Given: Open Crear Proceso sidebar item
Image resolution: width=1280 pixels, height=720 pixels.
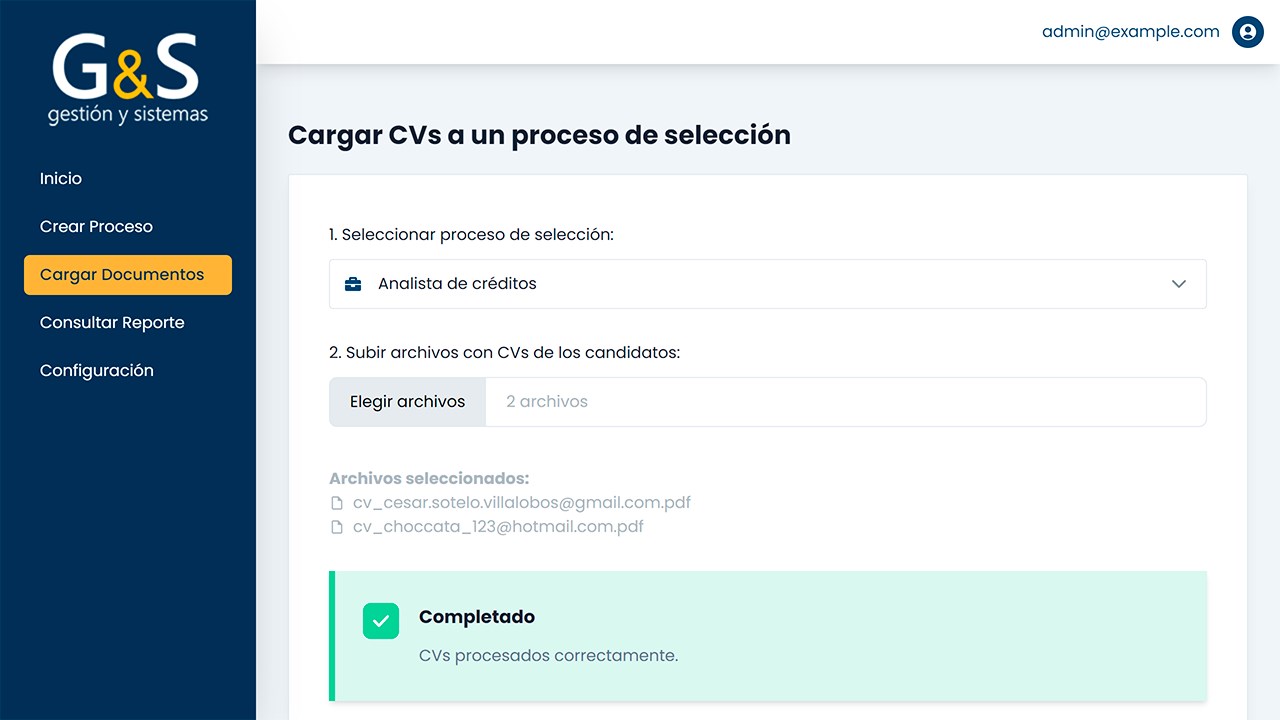Looking at the screenshot, I should [96, 226].
